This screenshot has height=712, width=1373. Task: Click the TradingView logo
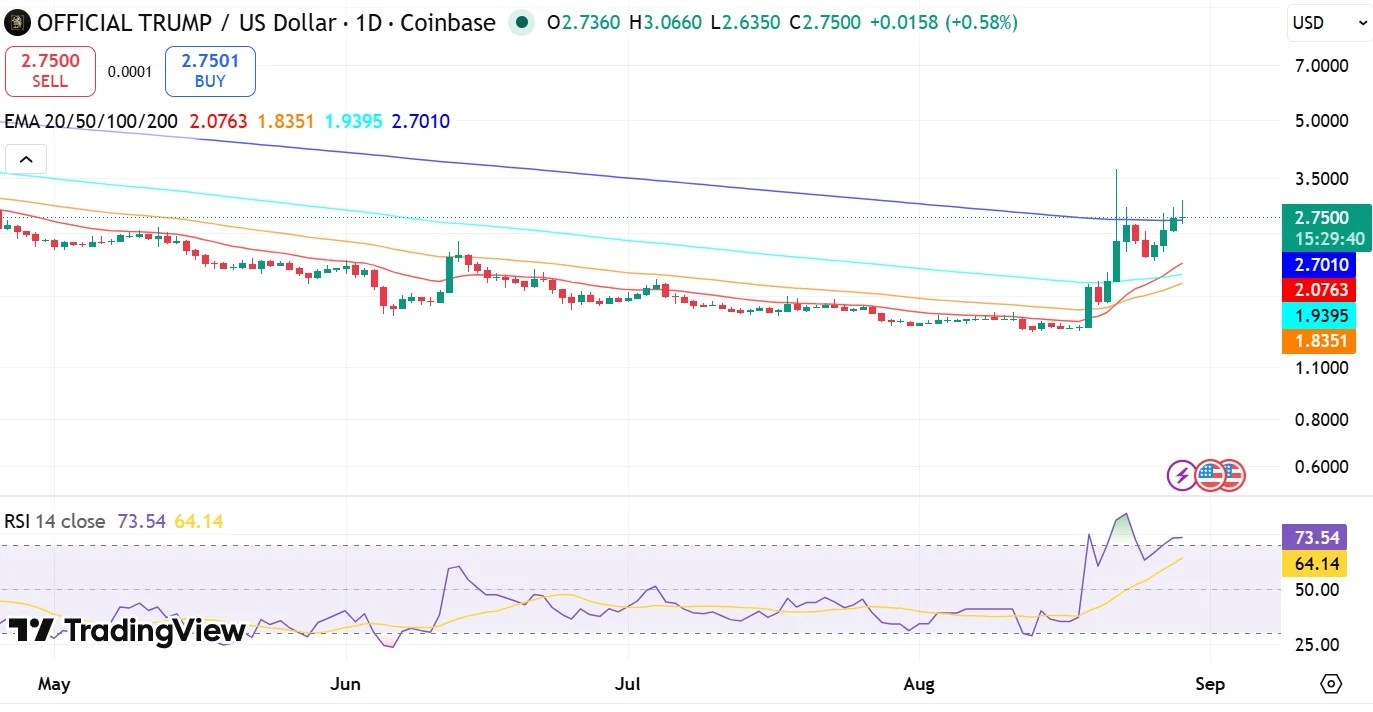(x=127, y=630)
